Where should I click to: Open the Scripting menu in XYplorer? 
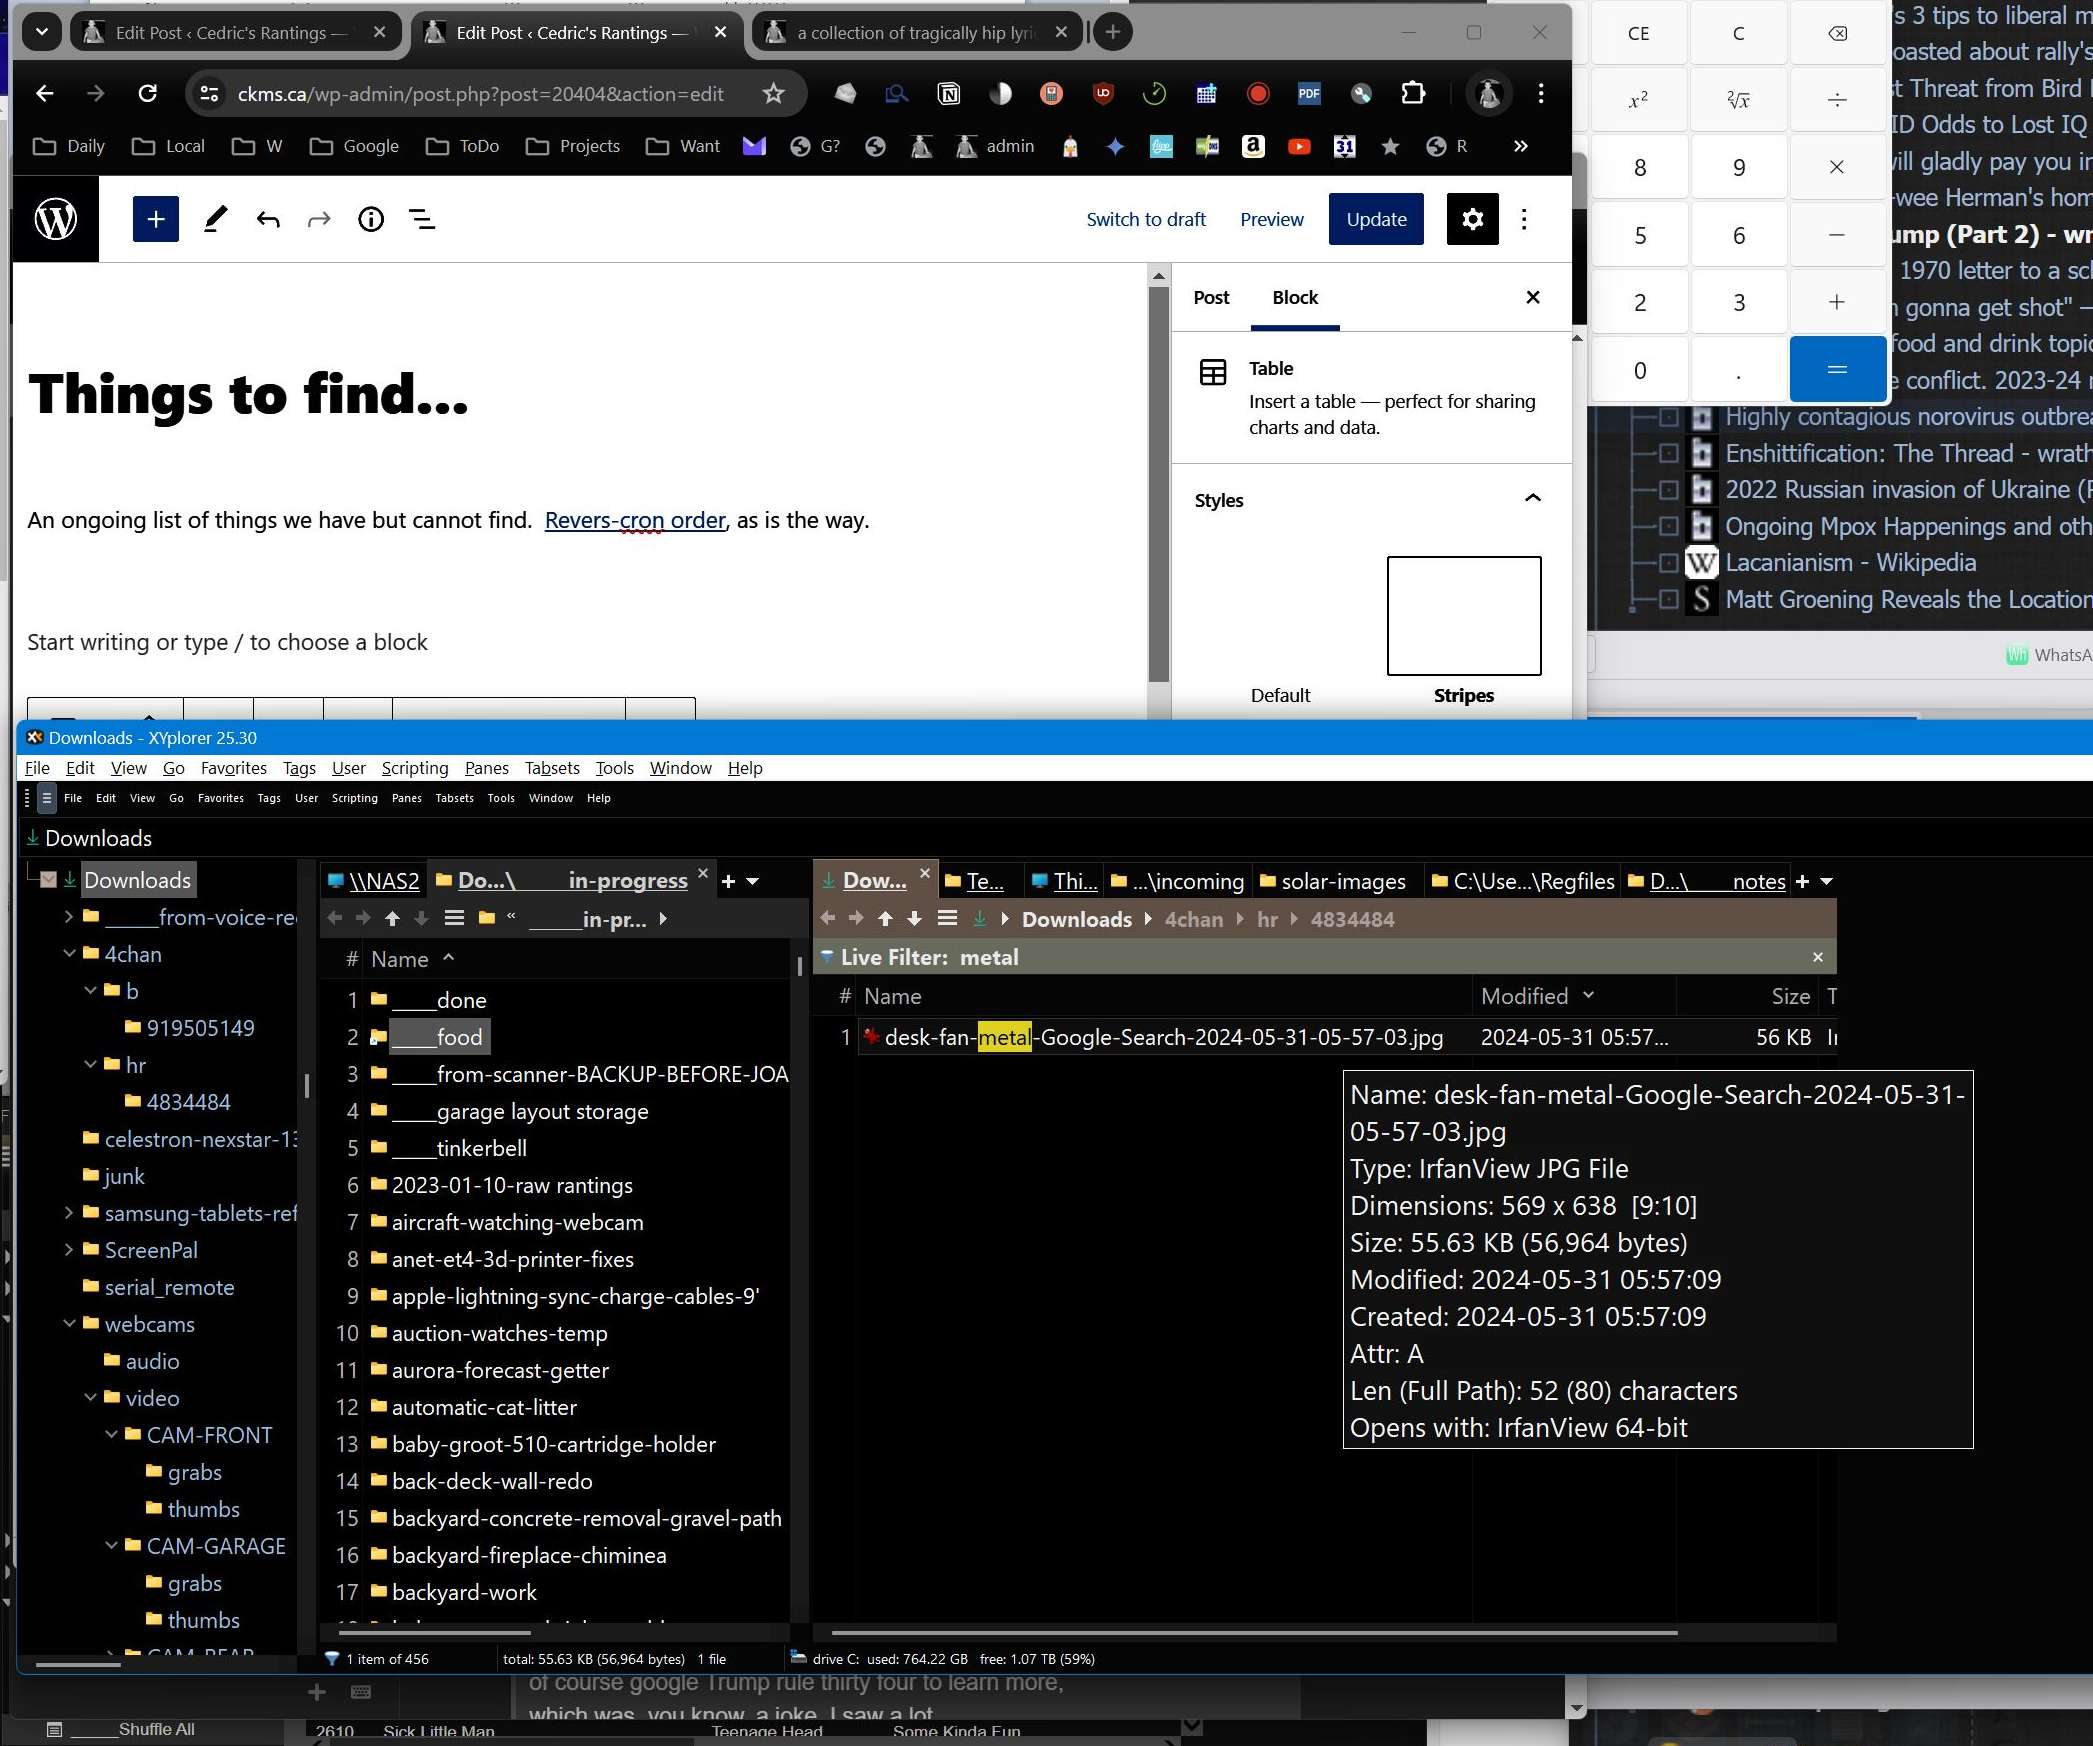[414, 768]
